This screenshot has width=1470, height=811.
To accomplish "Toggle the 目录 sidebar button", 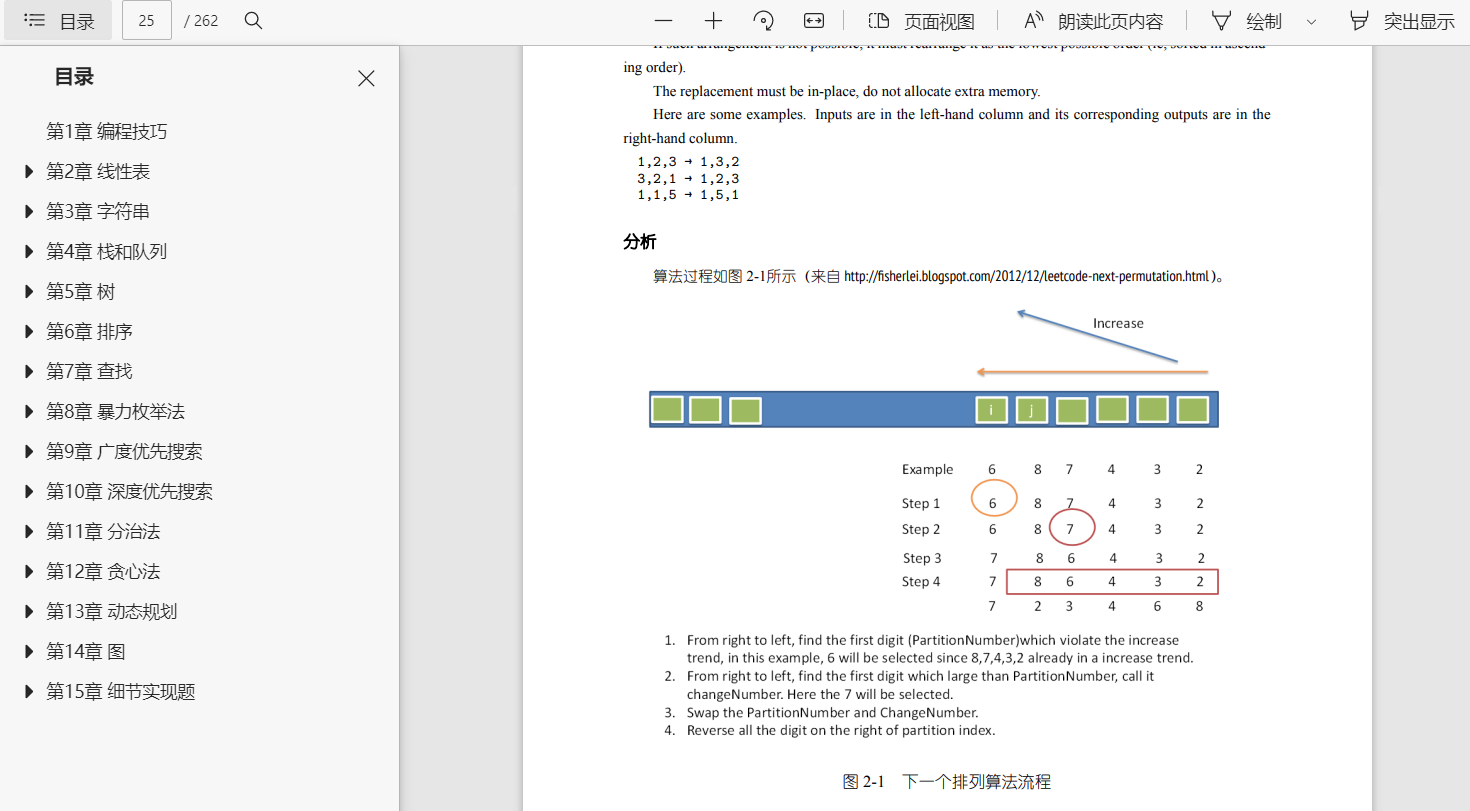I will pyautogui.click(x=58, y=20).
